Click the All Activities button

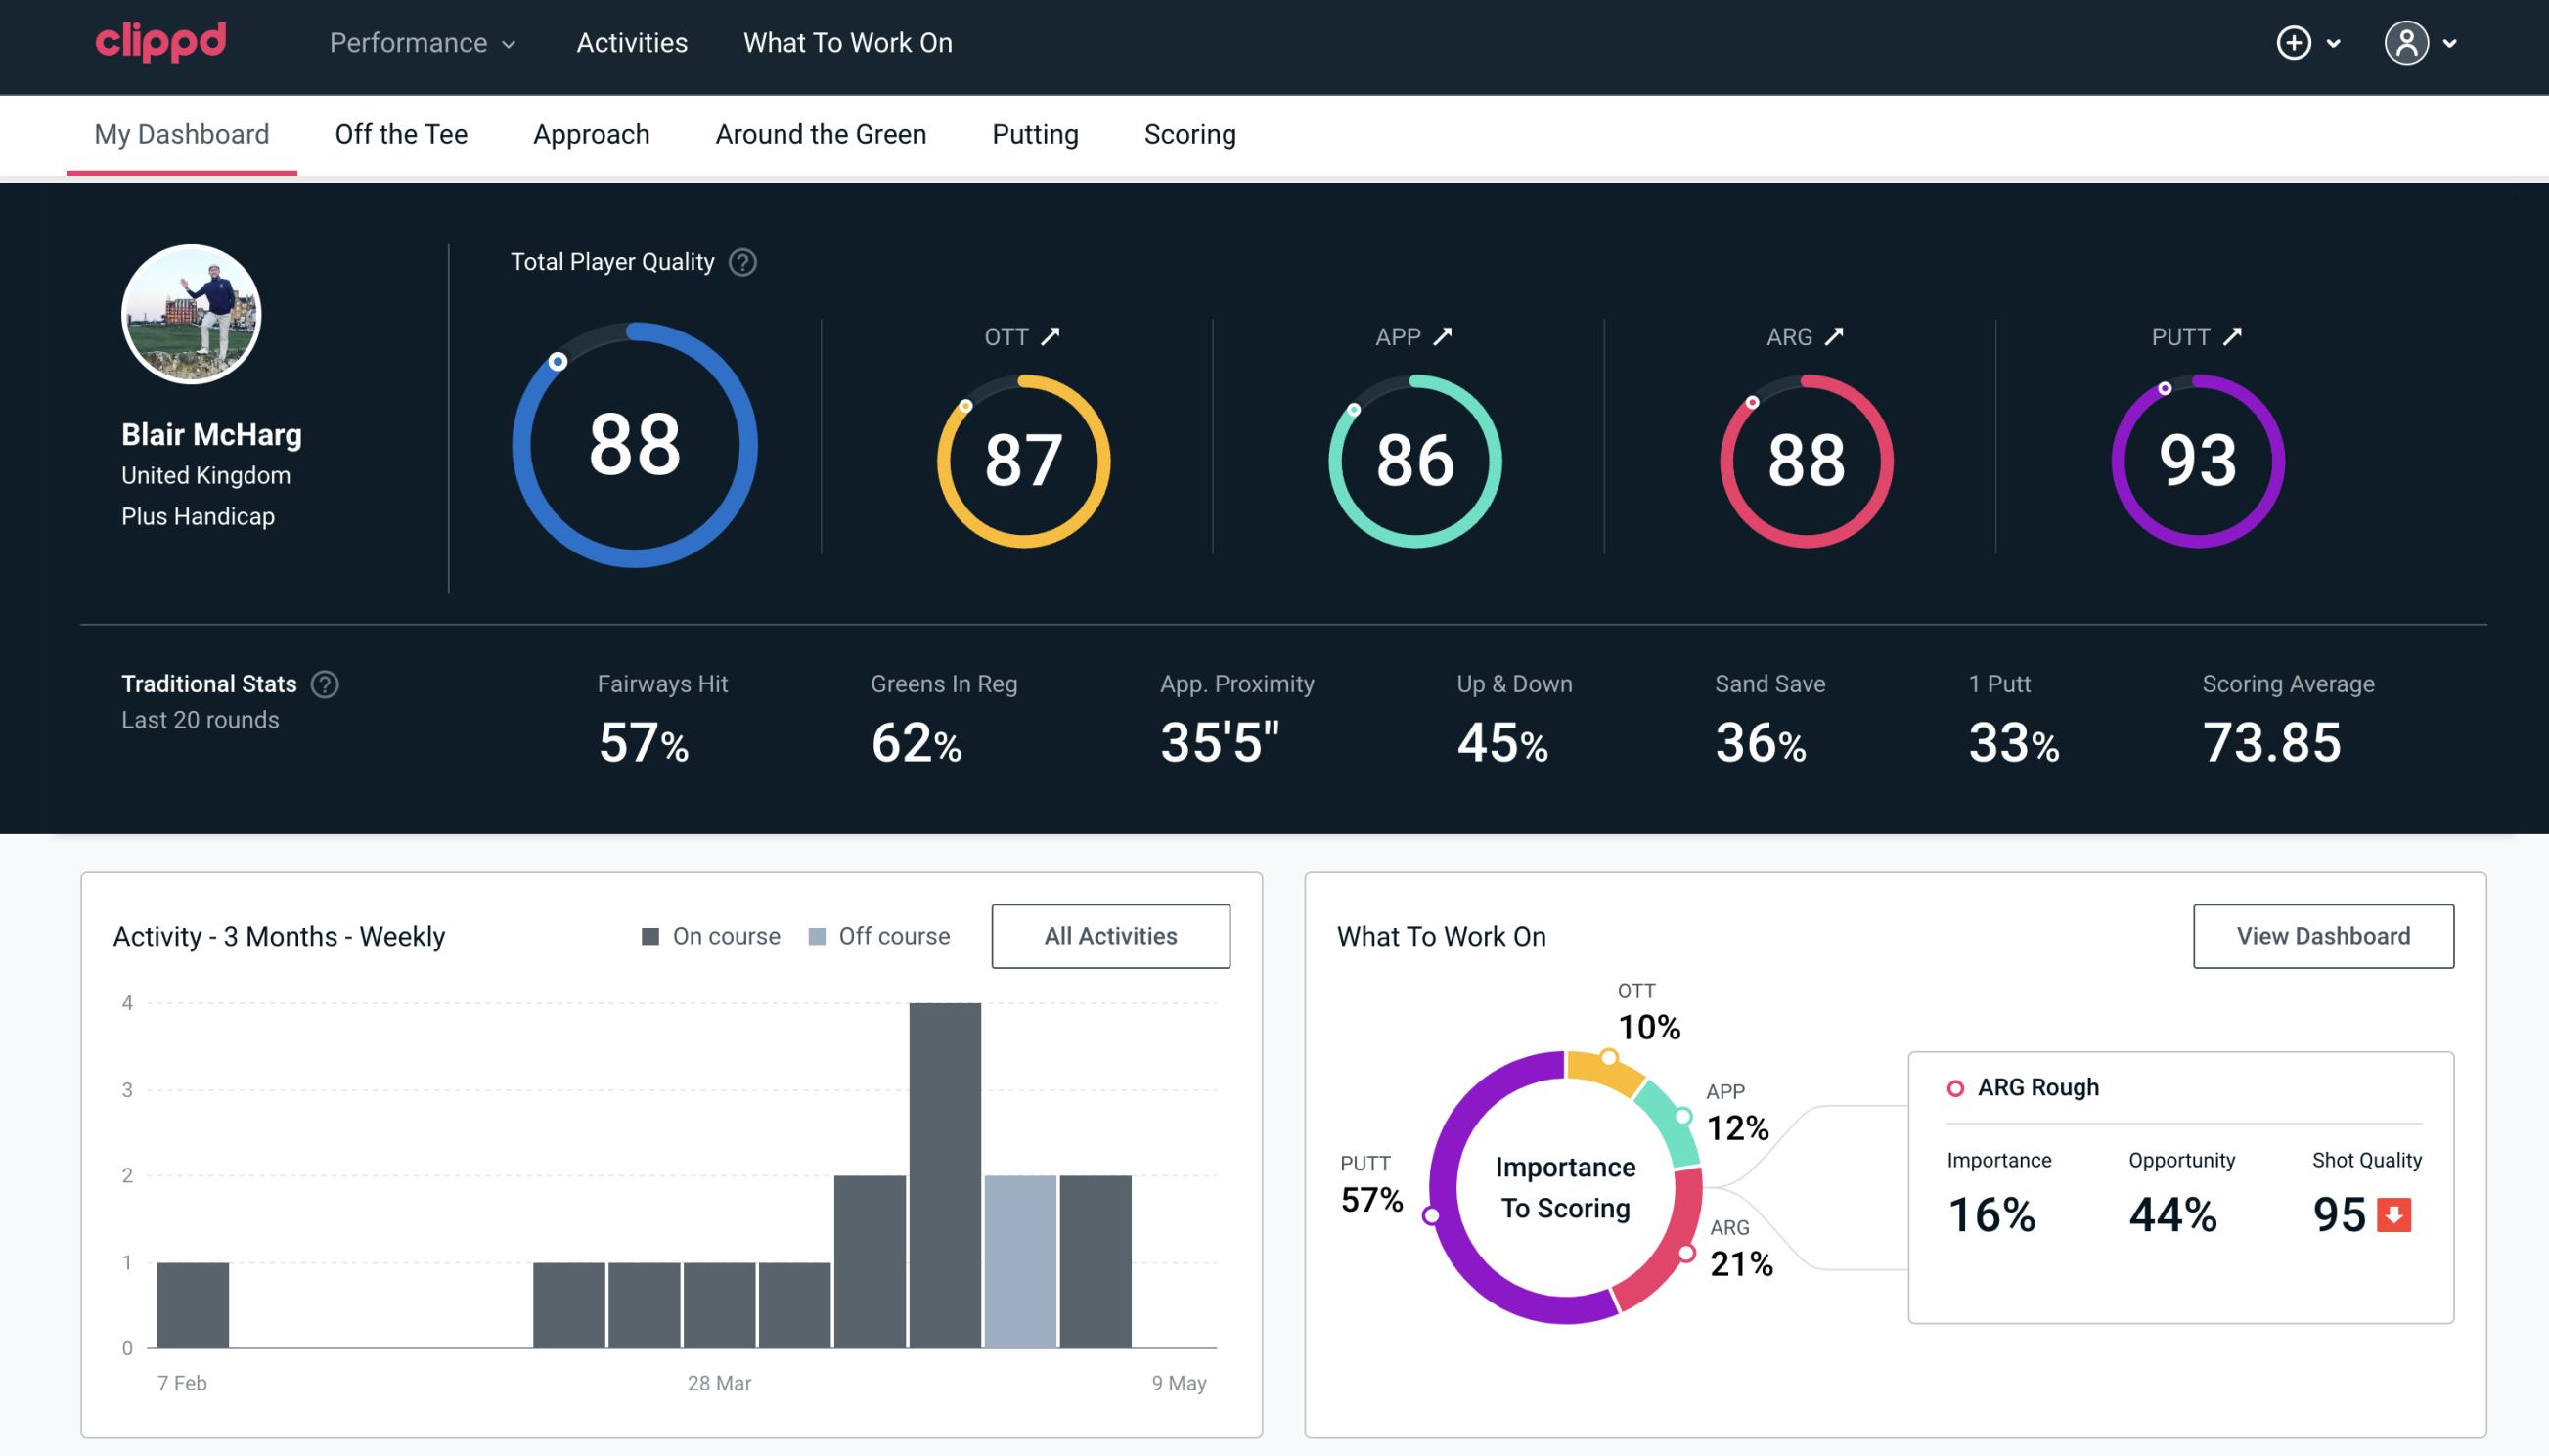[x=1110, y=935]
